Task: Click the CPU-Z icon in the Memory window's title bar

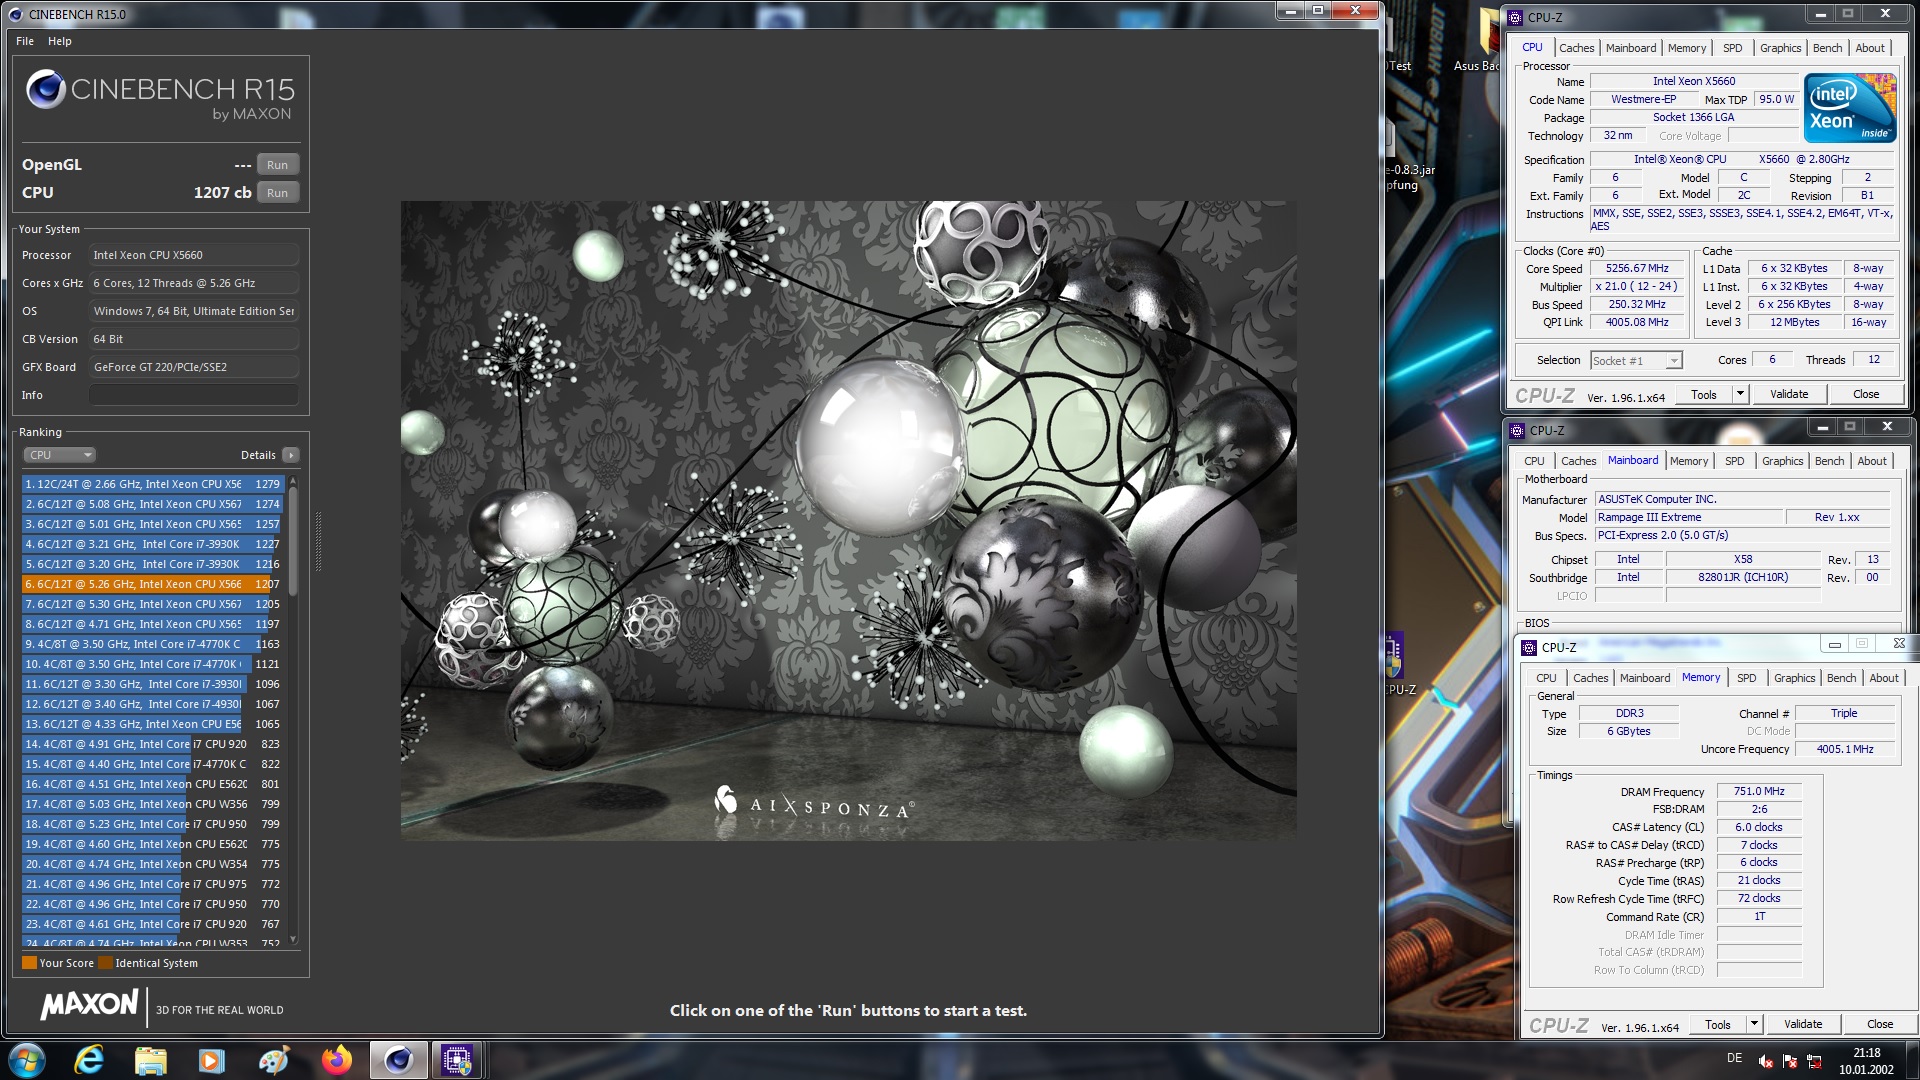Action: [x=1529, y=647]
